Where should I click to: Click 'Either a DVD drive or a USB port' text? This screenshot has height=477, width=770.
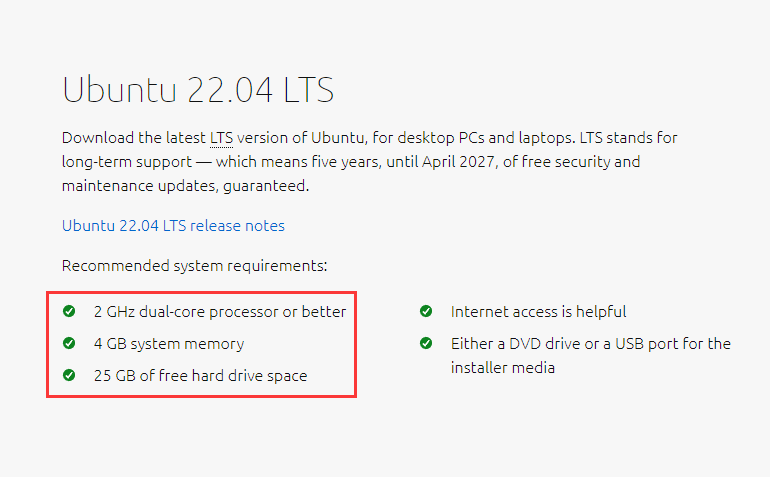tap(590, 344)
